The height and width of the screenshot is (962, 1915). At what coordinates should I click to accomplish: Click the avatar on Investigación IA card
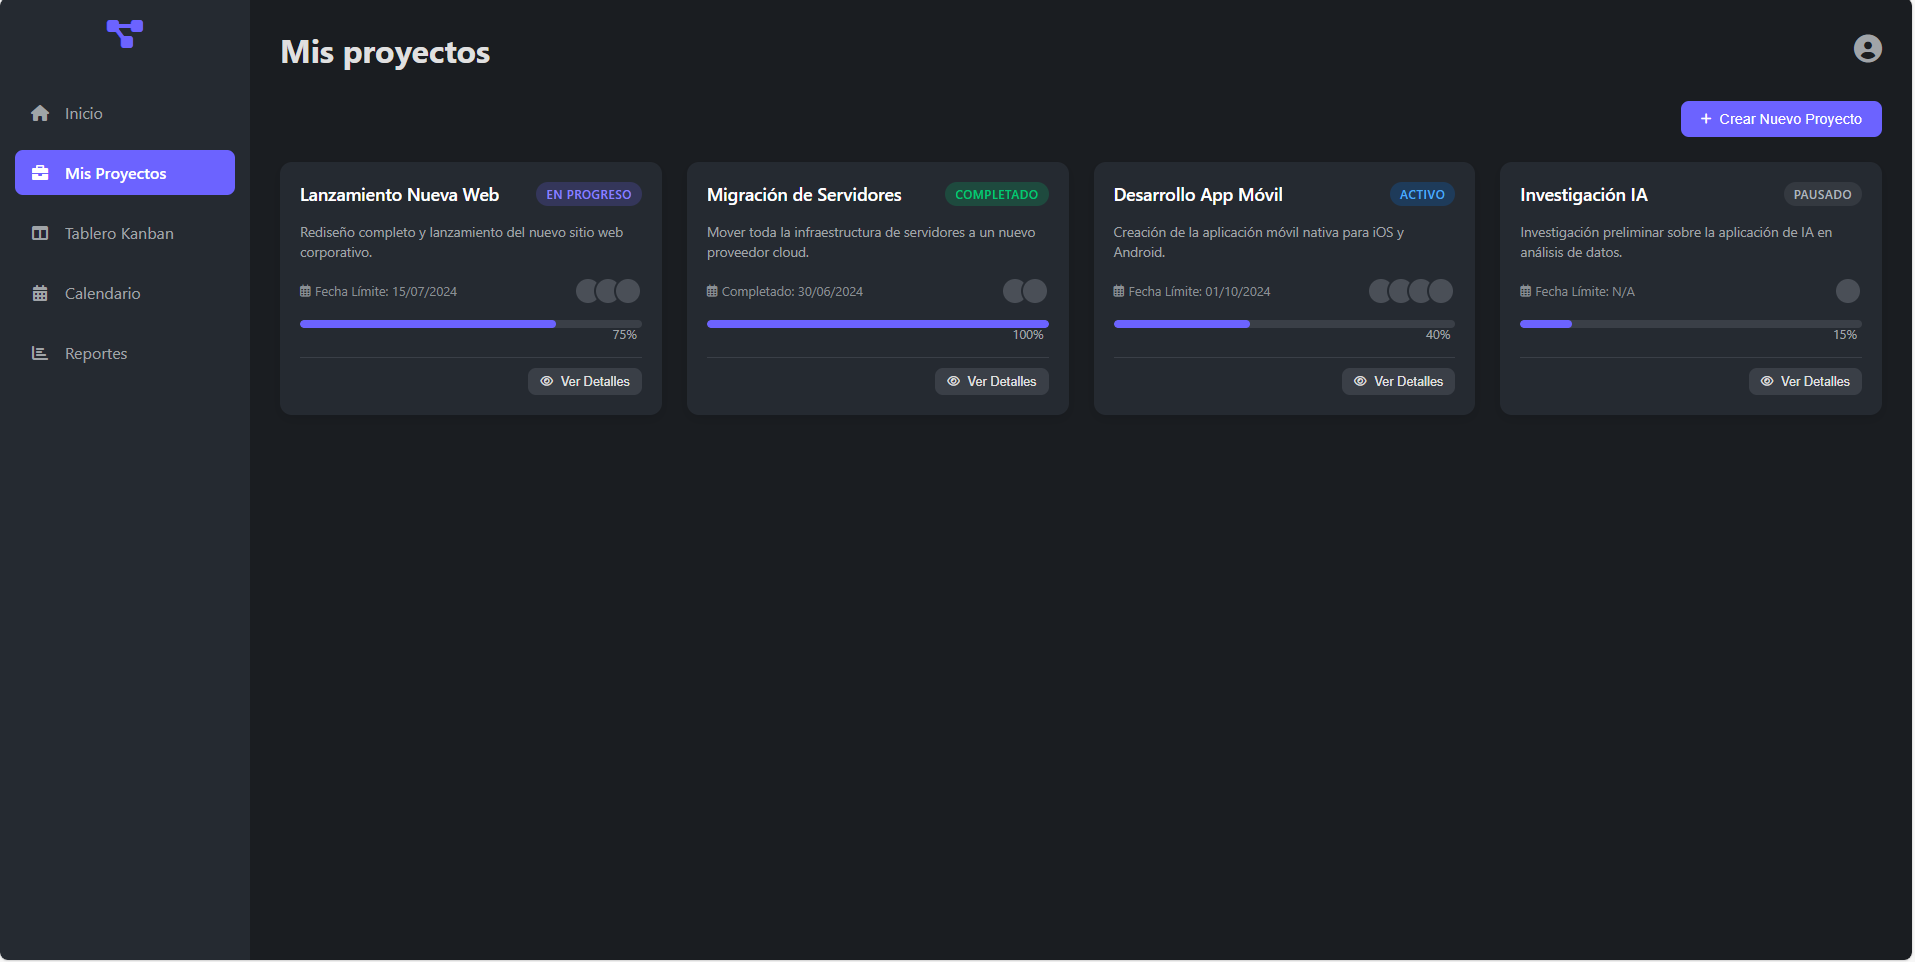tap(1847, 291)
